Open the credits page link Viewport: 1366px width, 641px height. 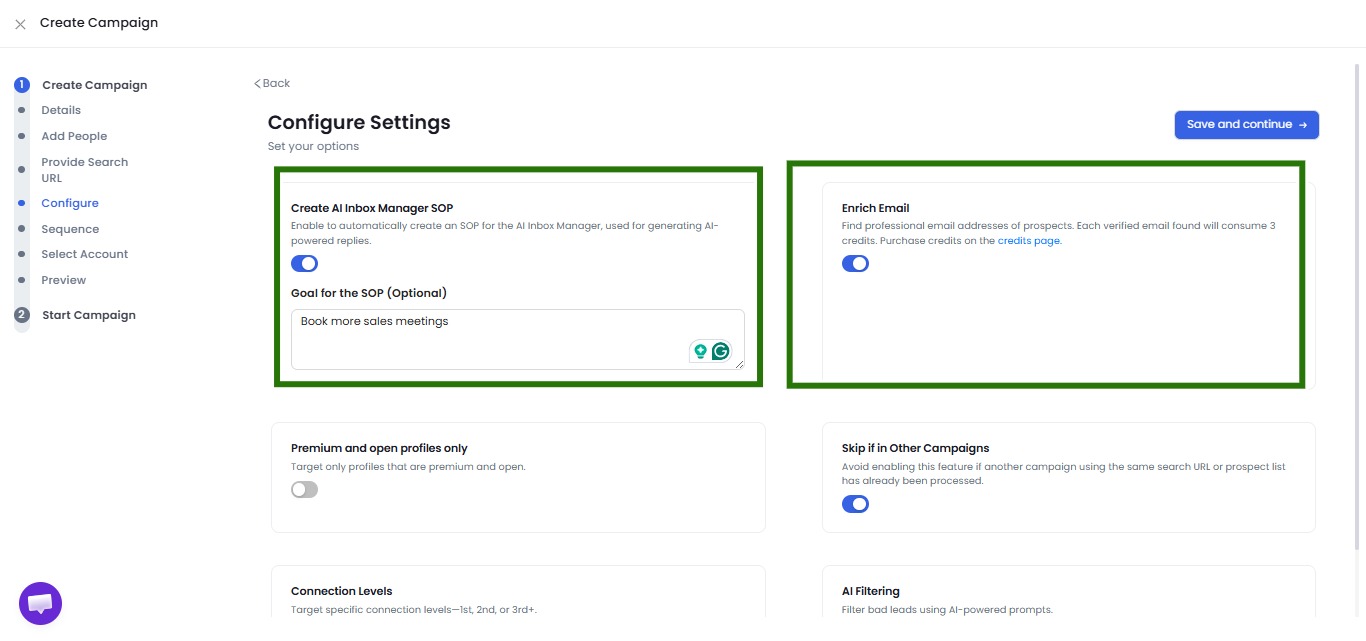point(1028,240)
